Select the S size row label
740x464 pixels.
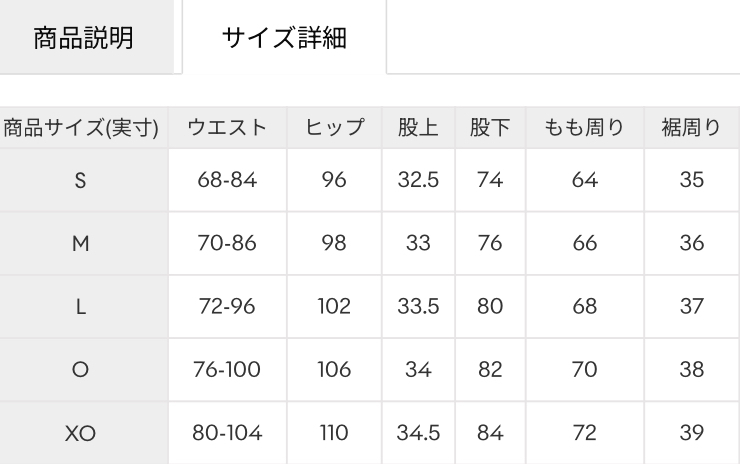[x=81, y=181]
